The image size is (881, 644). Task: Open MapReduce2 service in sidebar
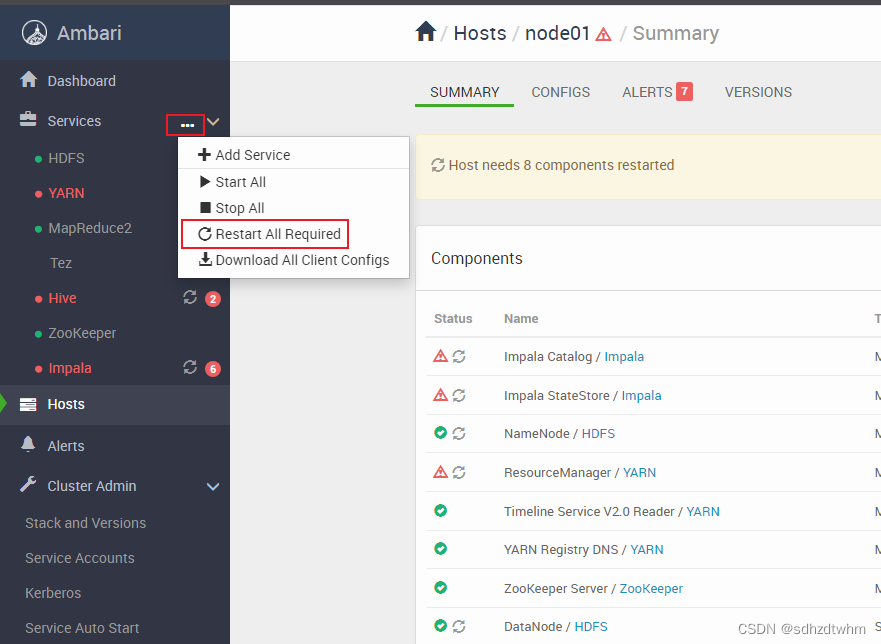click(90, 228)
